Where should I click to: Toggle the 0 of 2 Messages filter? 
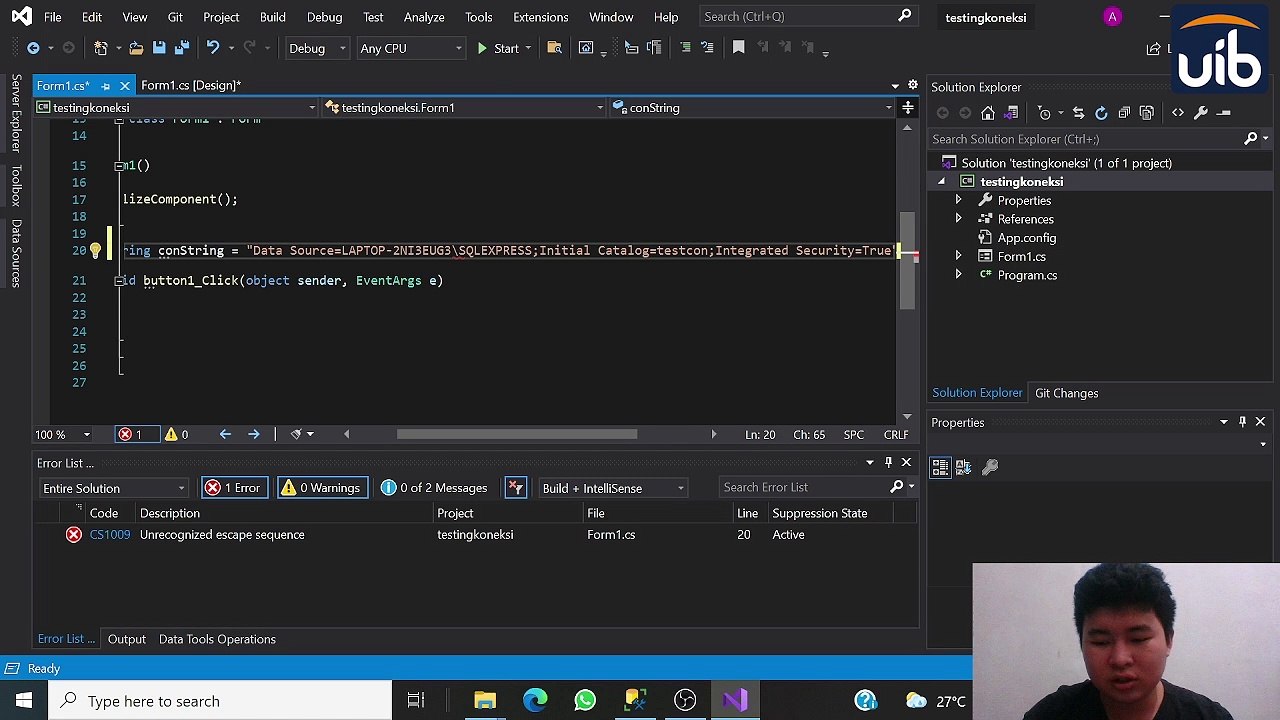[434, 488]
